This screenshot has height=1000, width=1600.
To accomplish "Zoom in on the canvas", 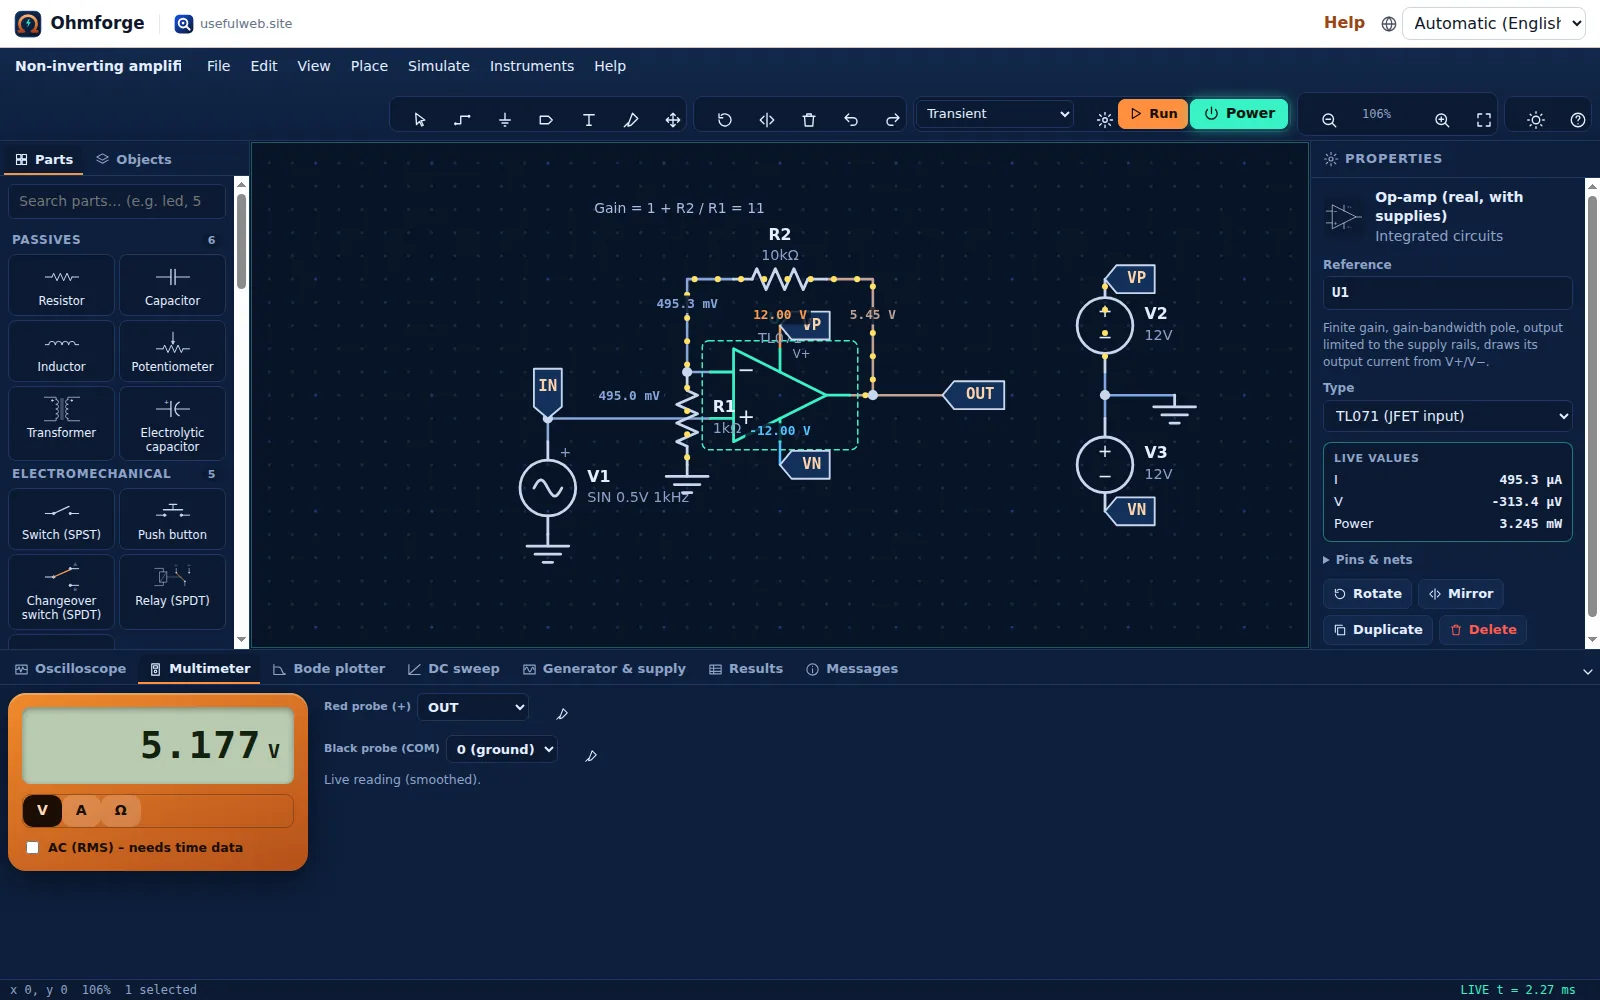I will coord(1442,120).
